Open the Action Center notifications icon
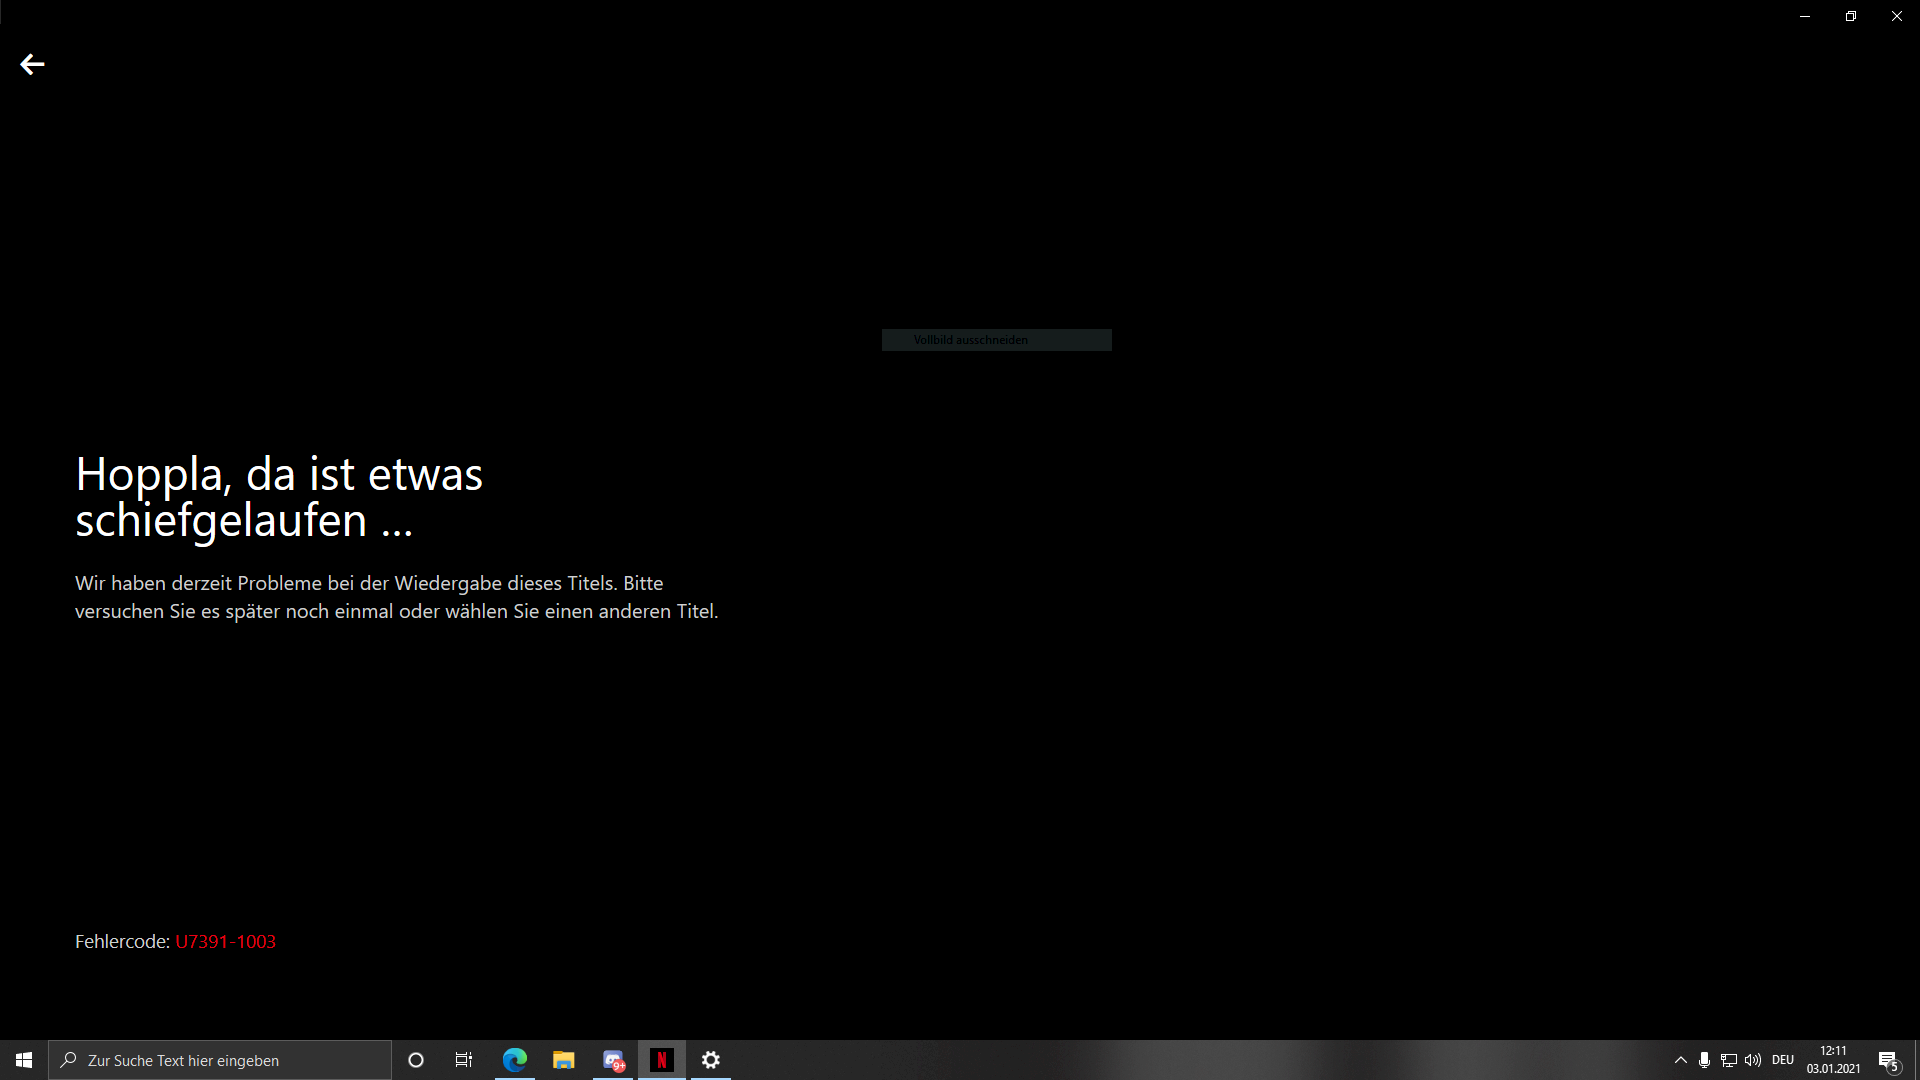The height and width of the screenshot is (1080, 1920). (1888, 1060)
